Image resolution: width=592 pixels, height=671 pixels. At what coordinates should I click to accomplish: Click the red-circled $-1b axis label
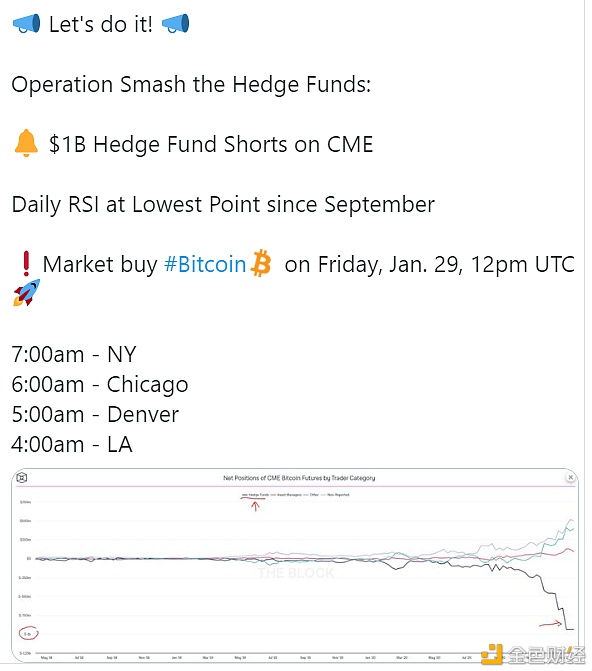[x=28, y=633]
